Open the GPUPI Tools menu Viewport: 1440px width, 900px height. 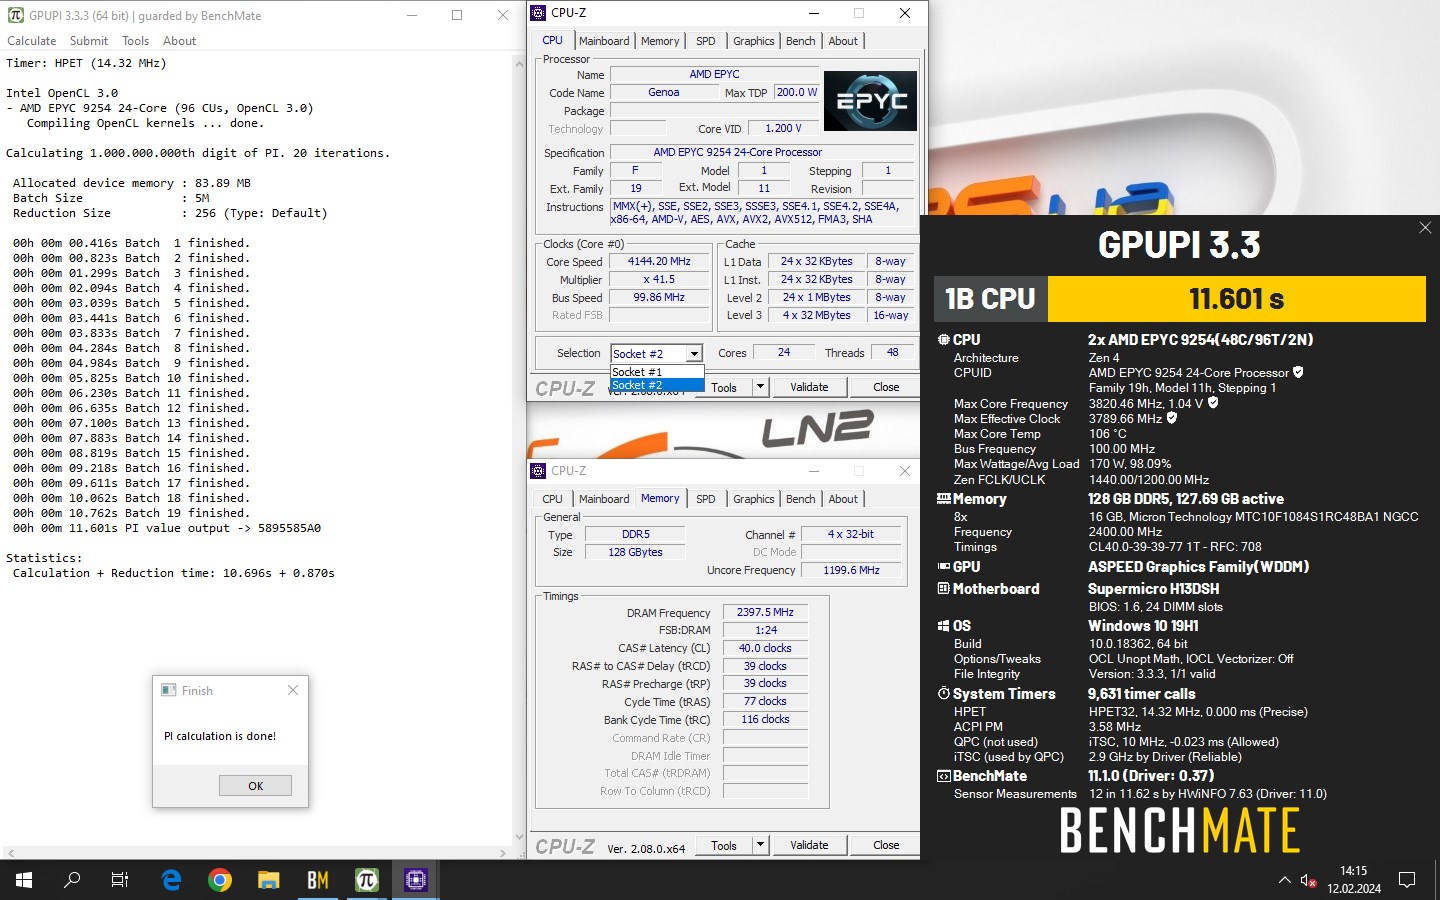(x=135, y=41)
